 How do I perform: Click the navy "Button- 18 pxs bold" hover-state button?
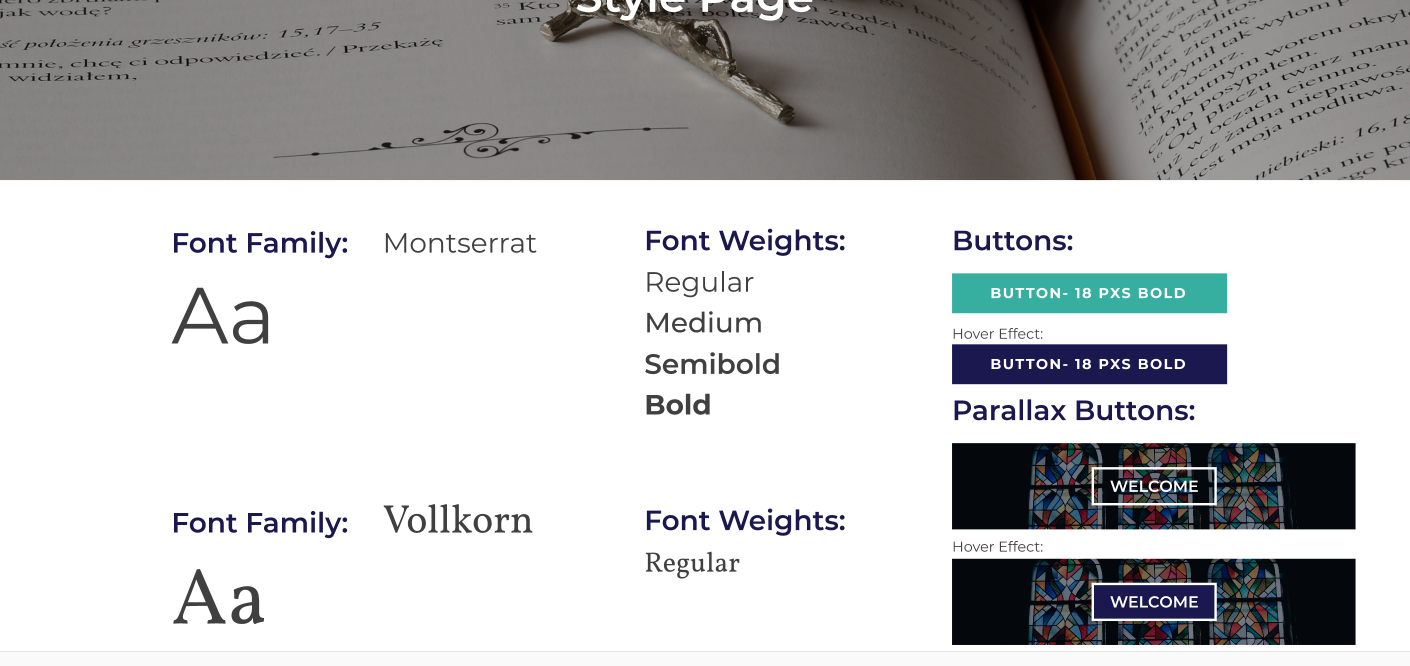(1089, 364)
